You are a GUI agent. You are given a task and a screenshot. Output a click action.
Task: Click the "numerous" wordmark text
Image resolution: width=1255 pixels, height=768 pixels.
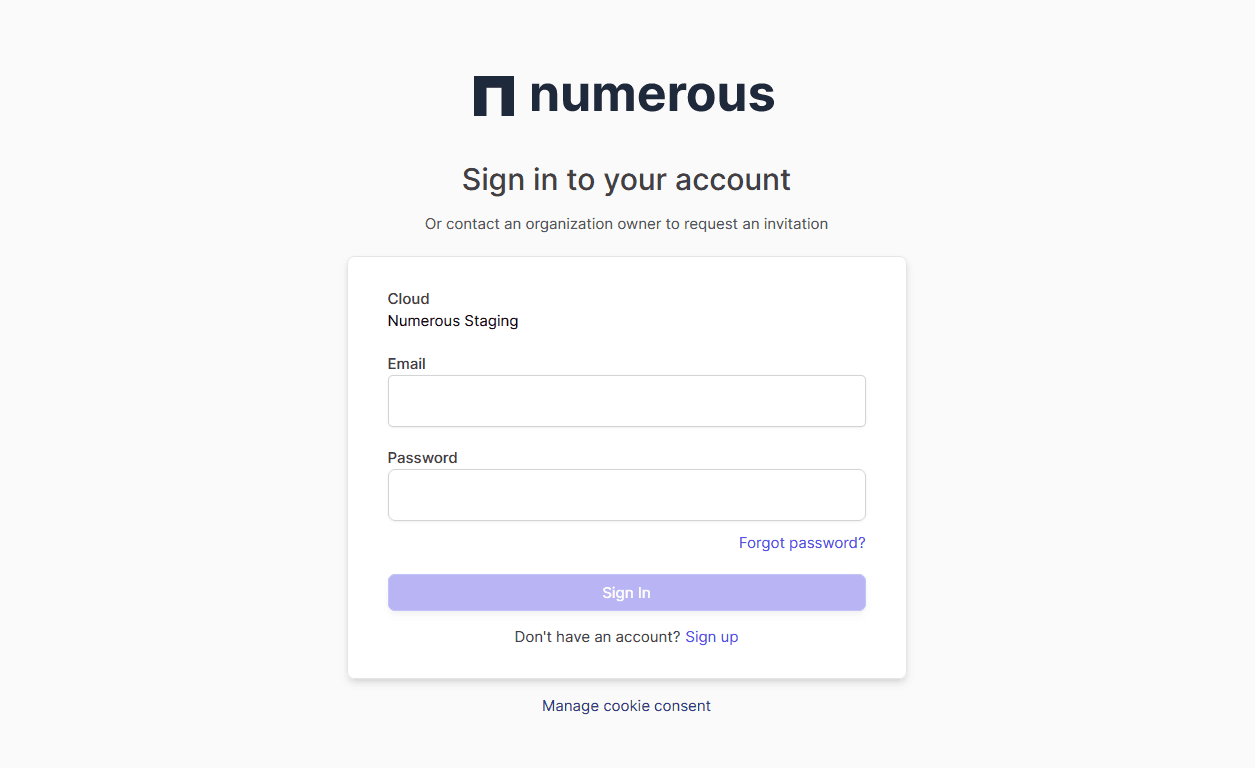tap(651, 95)
